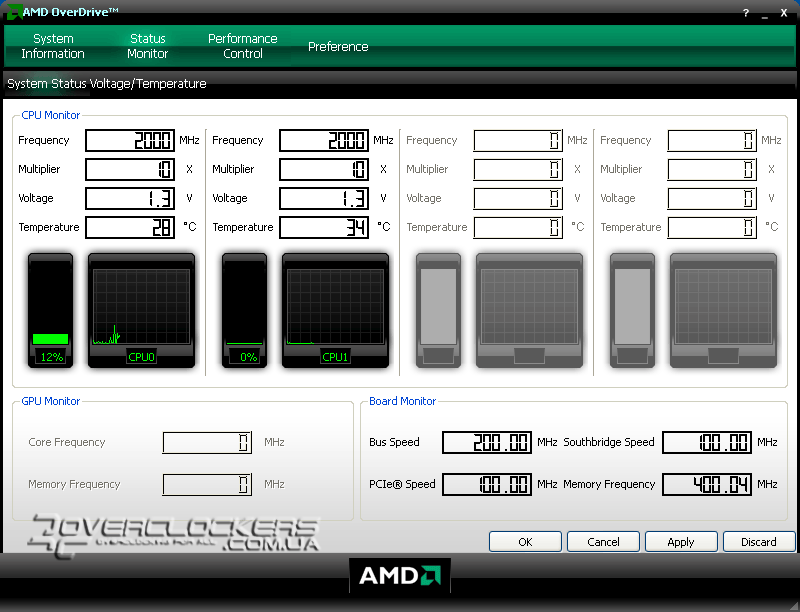The image size is (800, 612).
Task: Click the CPU1 Frequency 2000 field
Action: pos(324,140)
